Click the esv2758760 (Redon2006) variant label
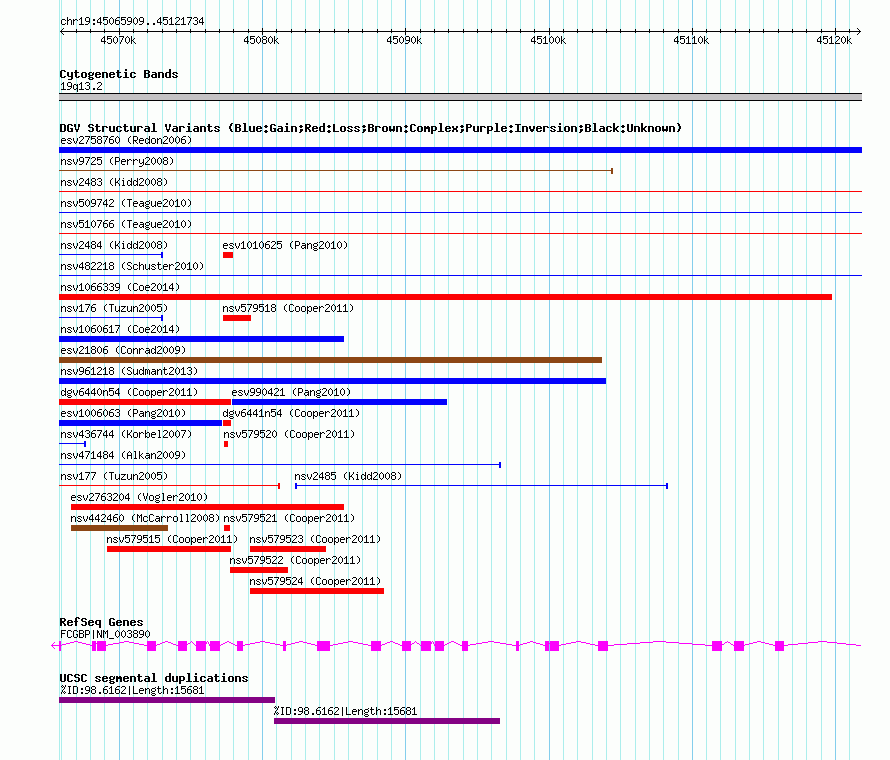The width and height of the screenshot is (890, 760). pyautogui.click(x=126, y=140)
